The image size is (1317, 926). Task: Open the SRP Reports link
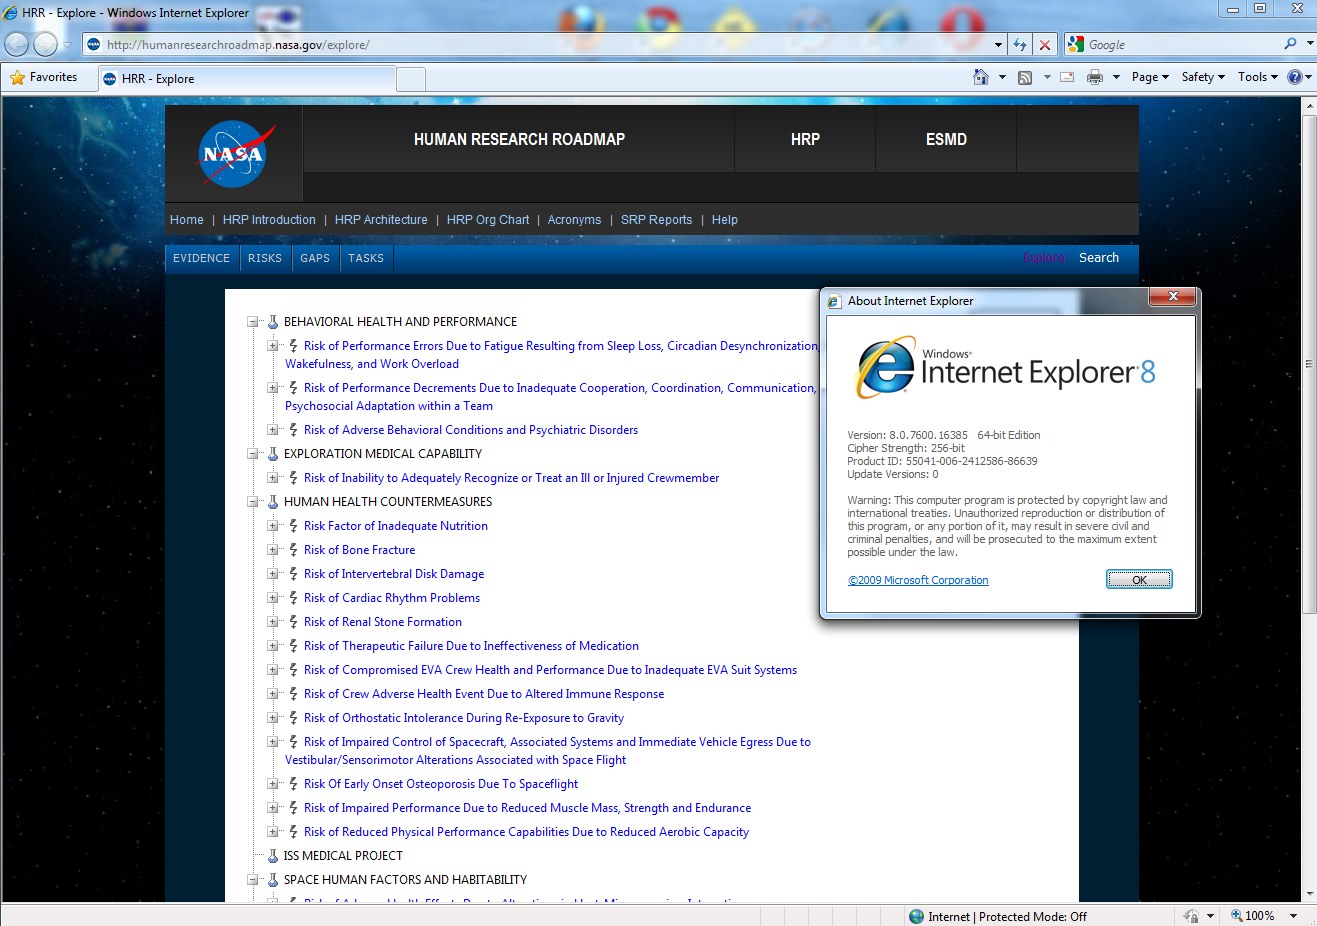point(656,220)
